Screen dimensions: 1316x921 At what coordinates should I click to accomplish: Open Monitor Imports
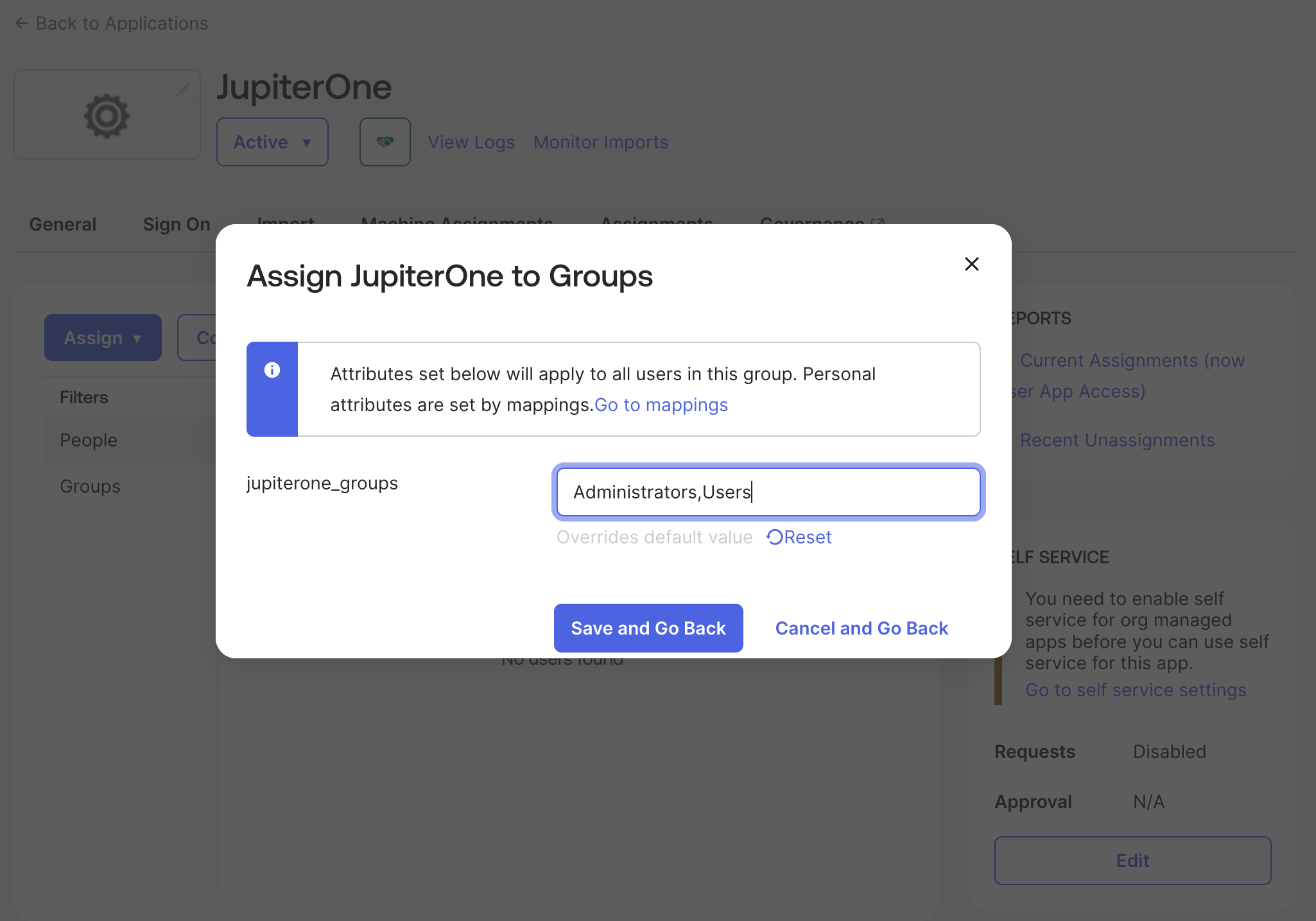coord(601,142)
